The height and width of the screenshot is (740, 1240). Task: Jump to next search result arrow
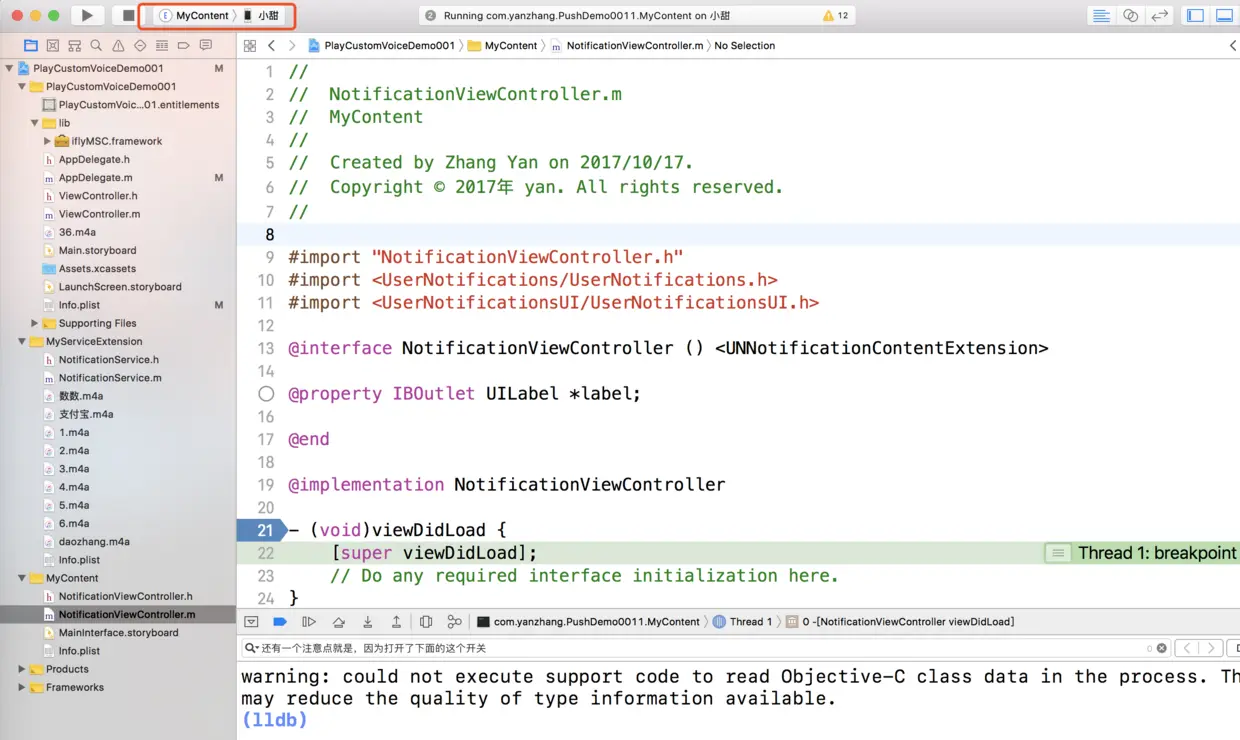click(1211, 648)
